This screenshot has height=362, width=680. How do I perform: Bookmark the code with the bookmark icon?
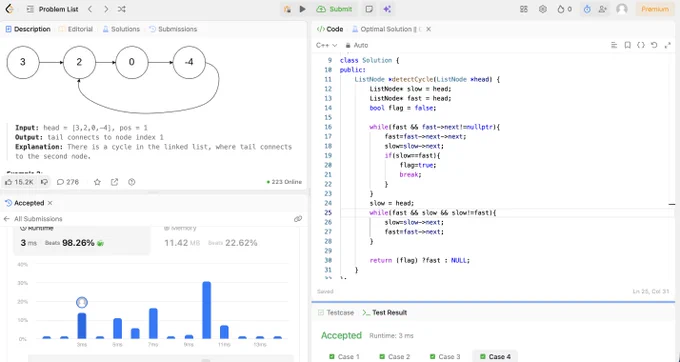tap(628, 45)
